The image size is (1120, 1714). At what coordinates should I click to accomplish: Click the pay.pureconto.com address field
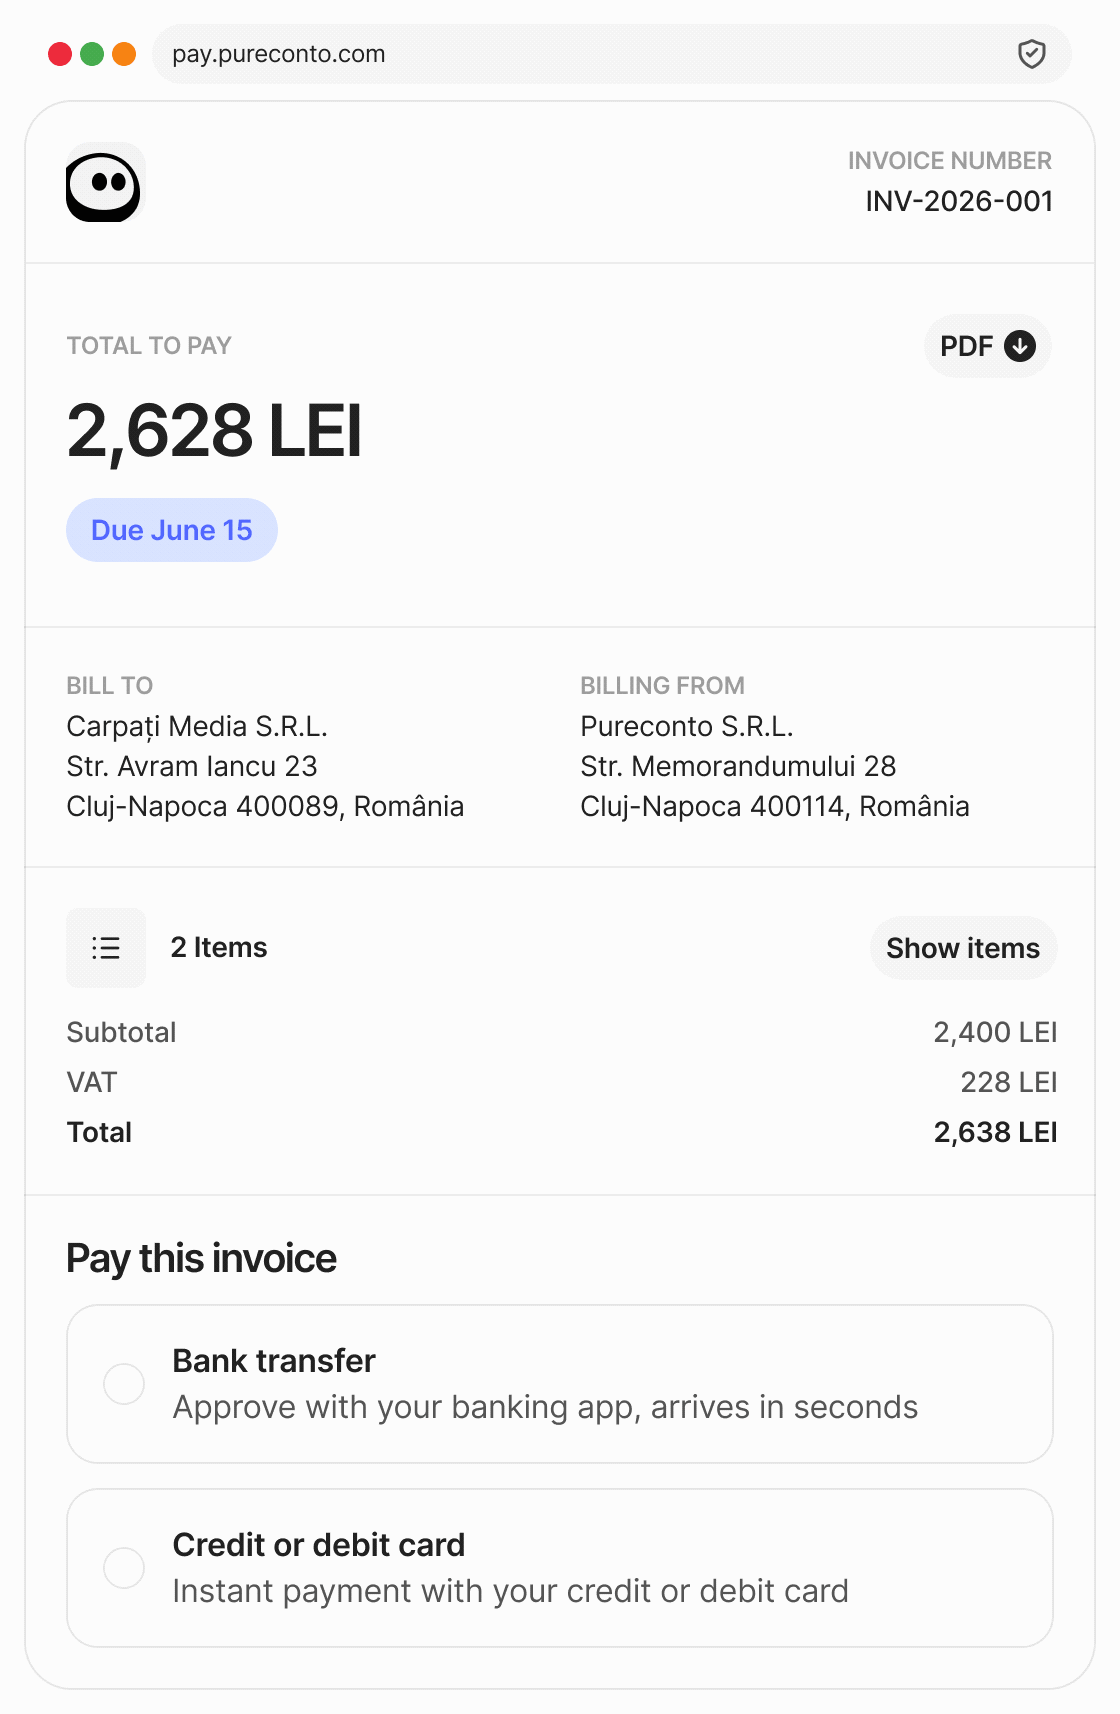click(x=611, y=54)
